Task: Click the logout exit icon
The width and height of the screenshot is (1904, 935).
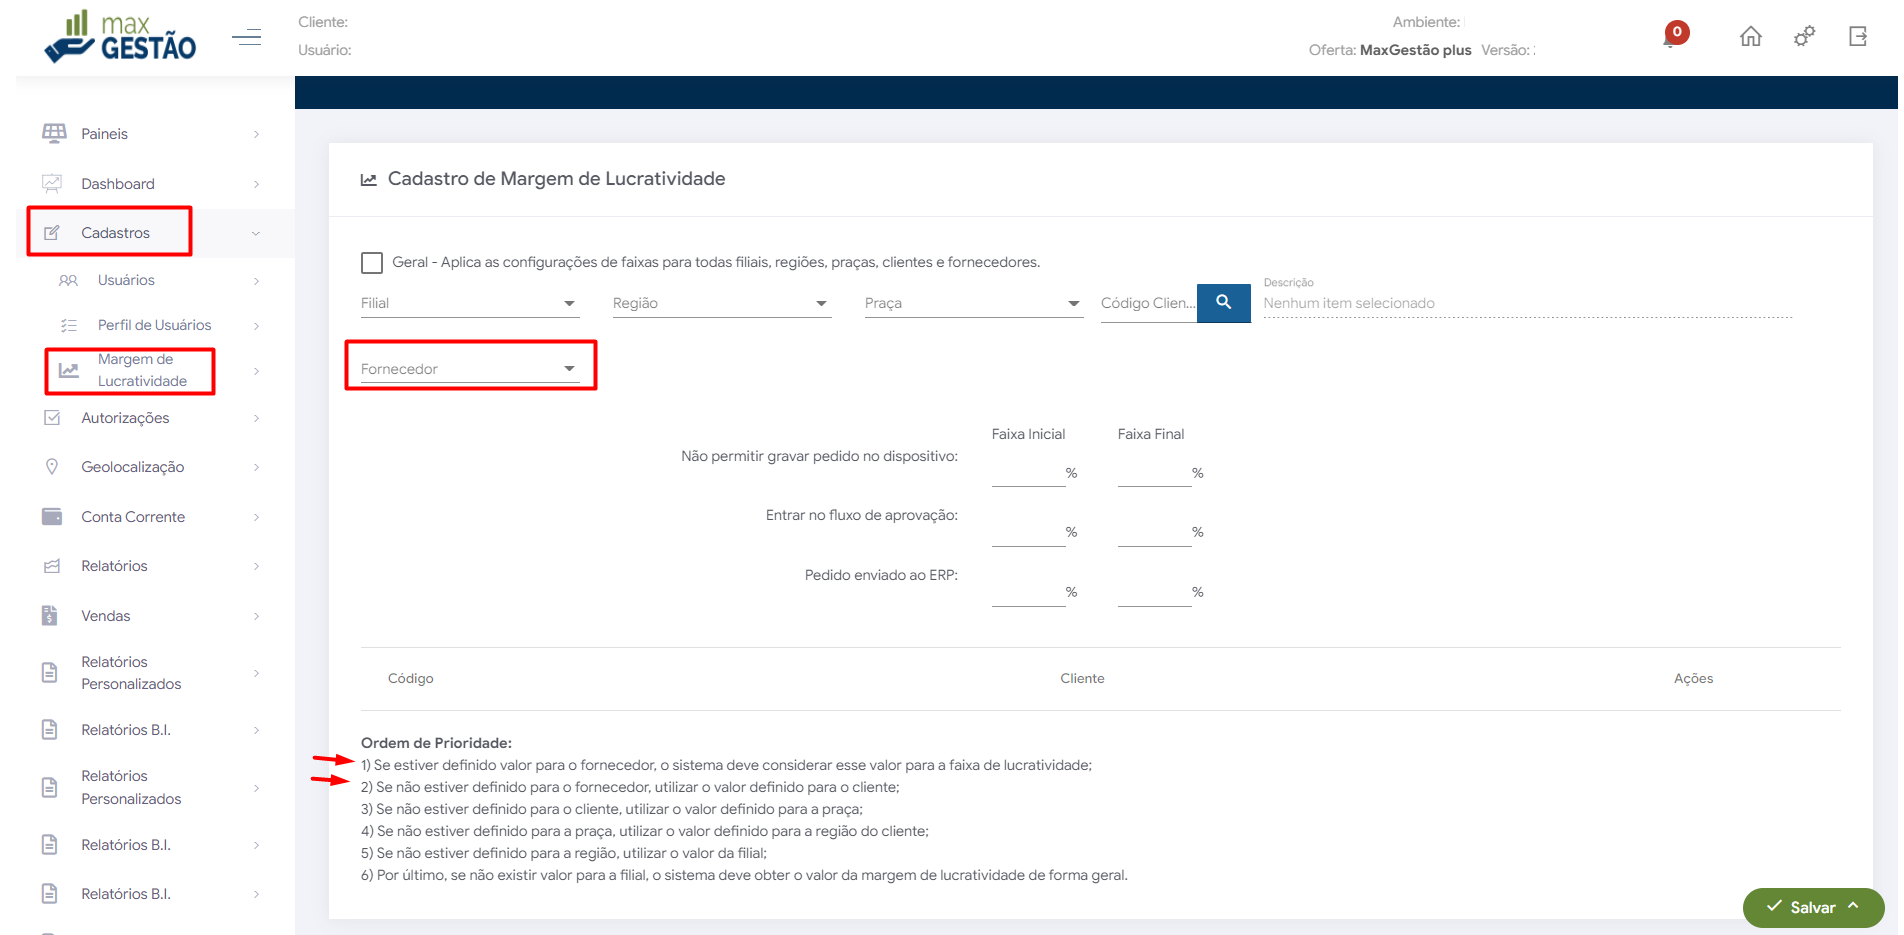Action: (x=1858, y=37)
